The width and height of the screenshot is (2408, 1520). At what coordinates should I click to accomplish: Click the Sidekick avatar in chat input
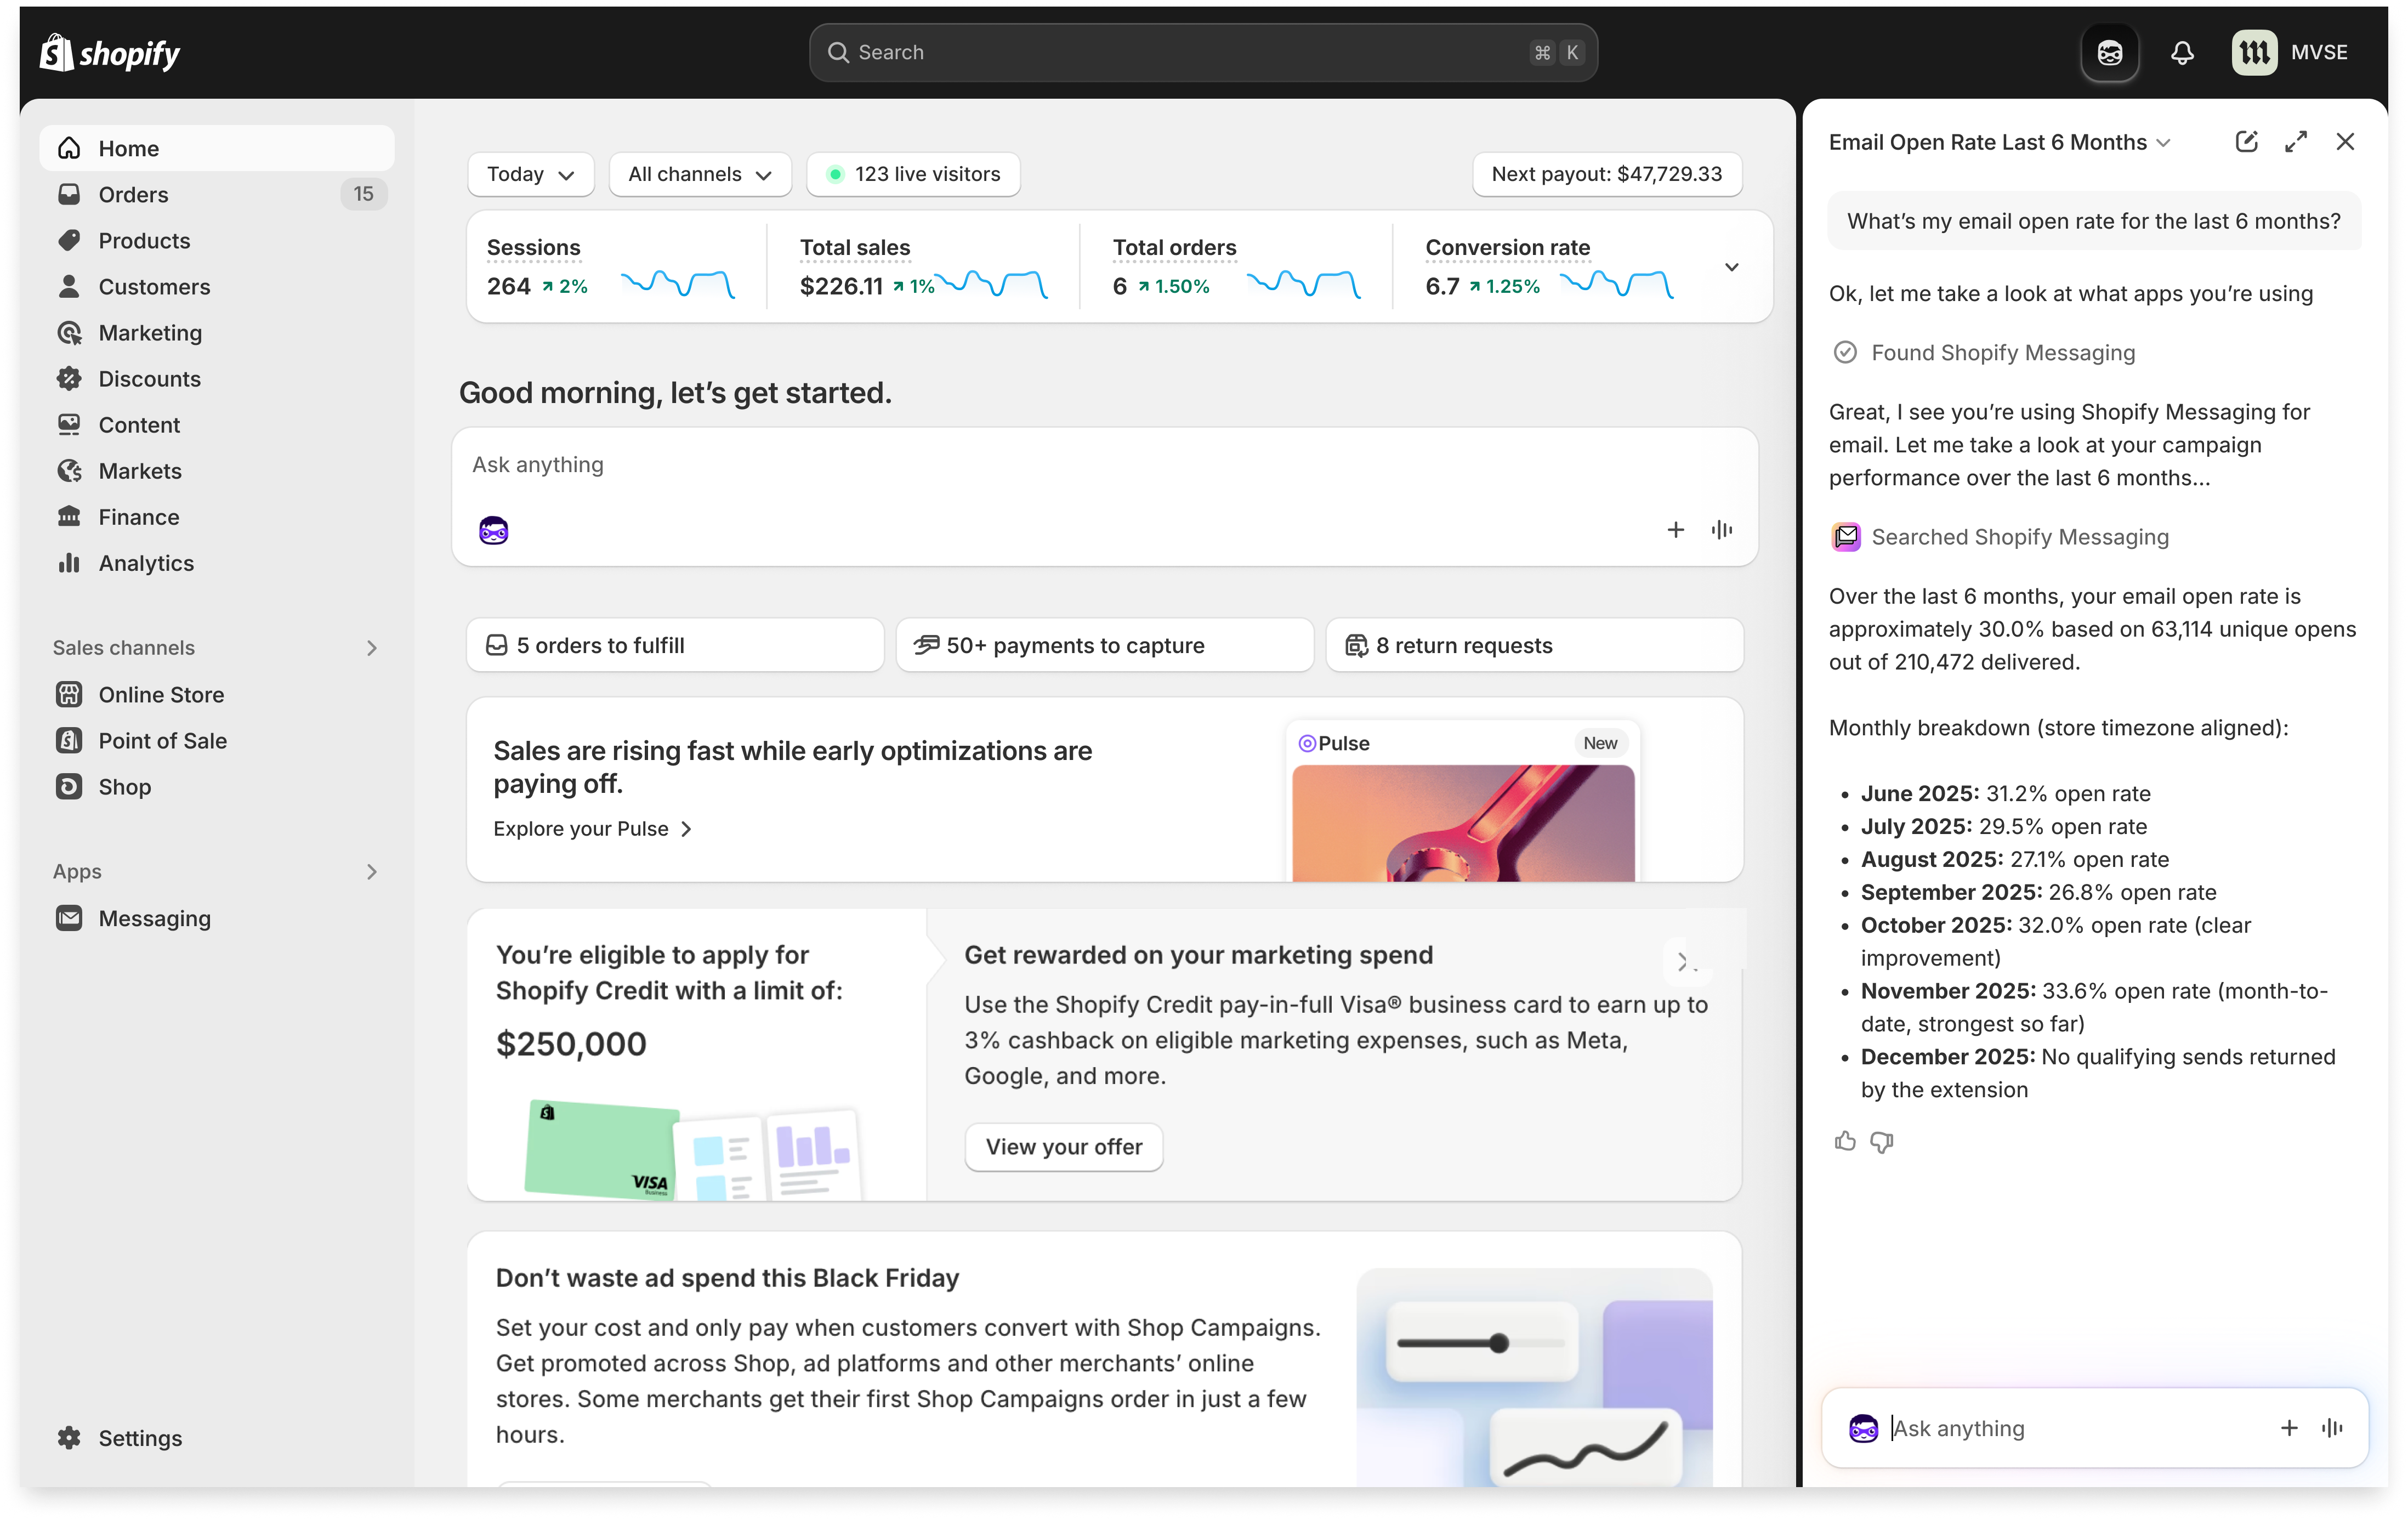pyautogui.click(x=1863, y=1428)
